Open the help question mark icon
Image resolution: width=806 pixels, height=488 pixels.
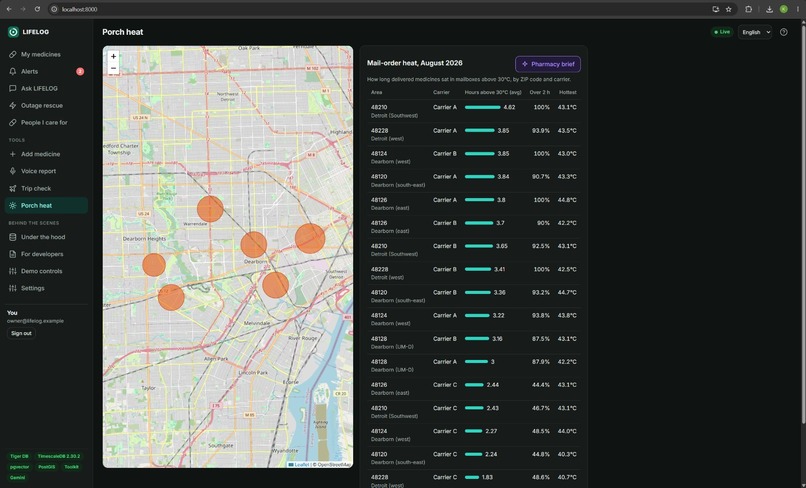click(x=783, y=32)
